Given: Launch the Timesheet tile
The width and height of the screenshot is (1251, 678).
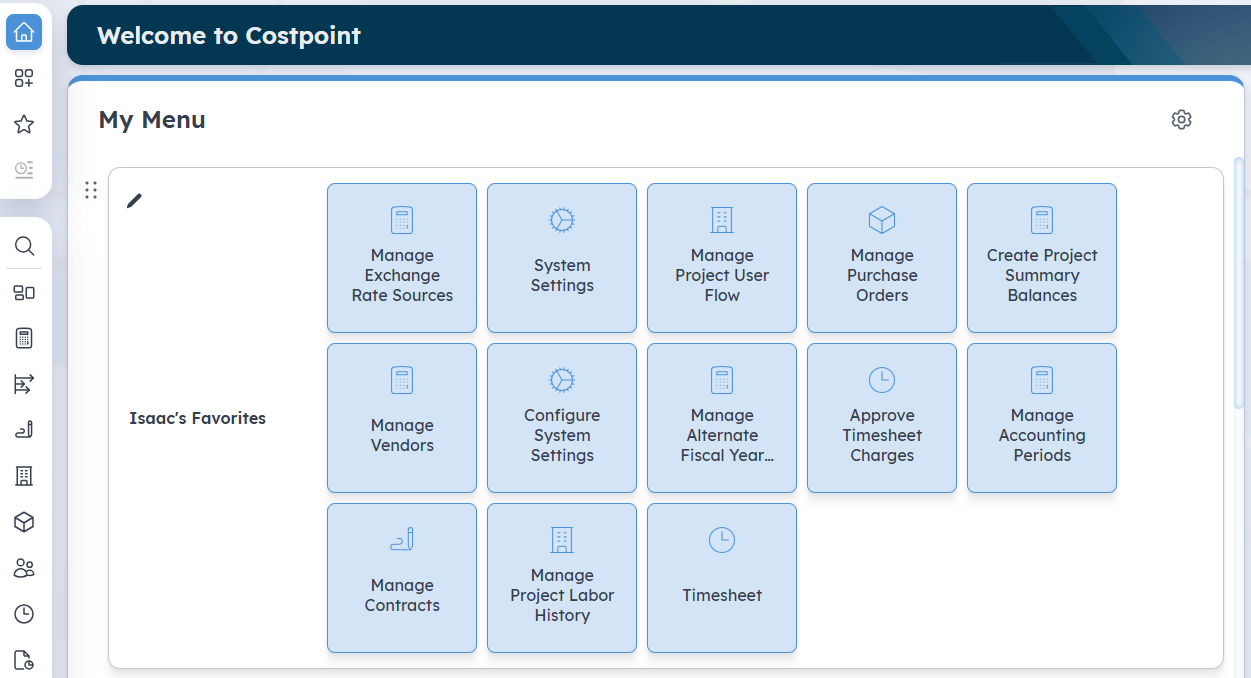Looking at the screenshot, I should tap(722, 578).
